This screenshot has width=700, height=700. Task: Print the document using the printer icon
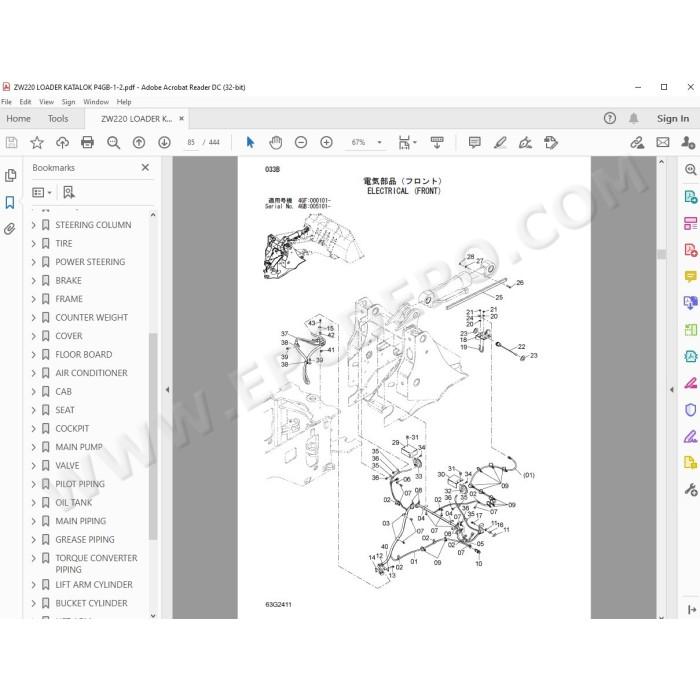click(88, 142)
